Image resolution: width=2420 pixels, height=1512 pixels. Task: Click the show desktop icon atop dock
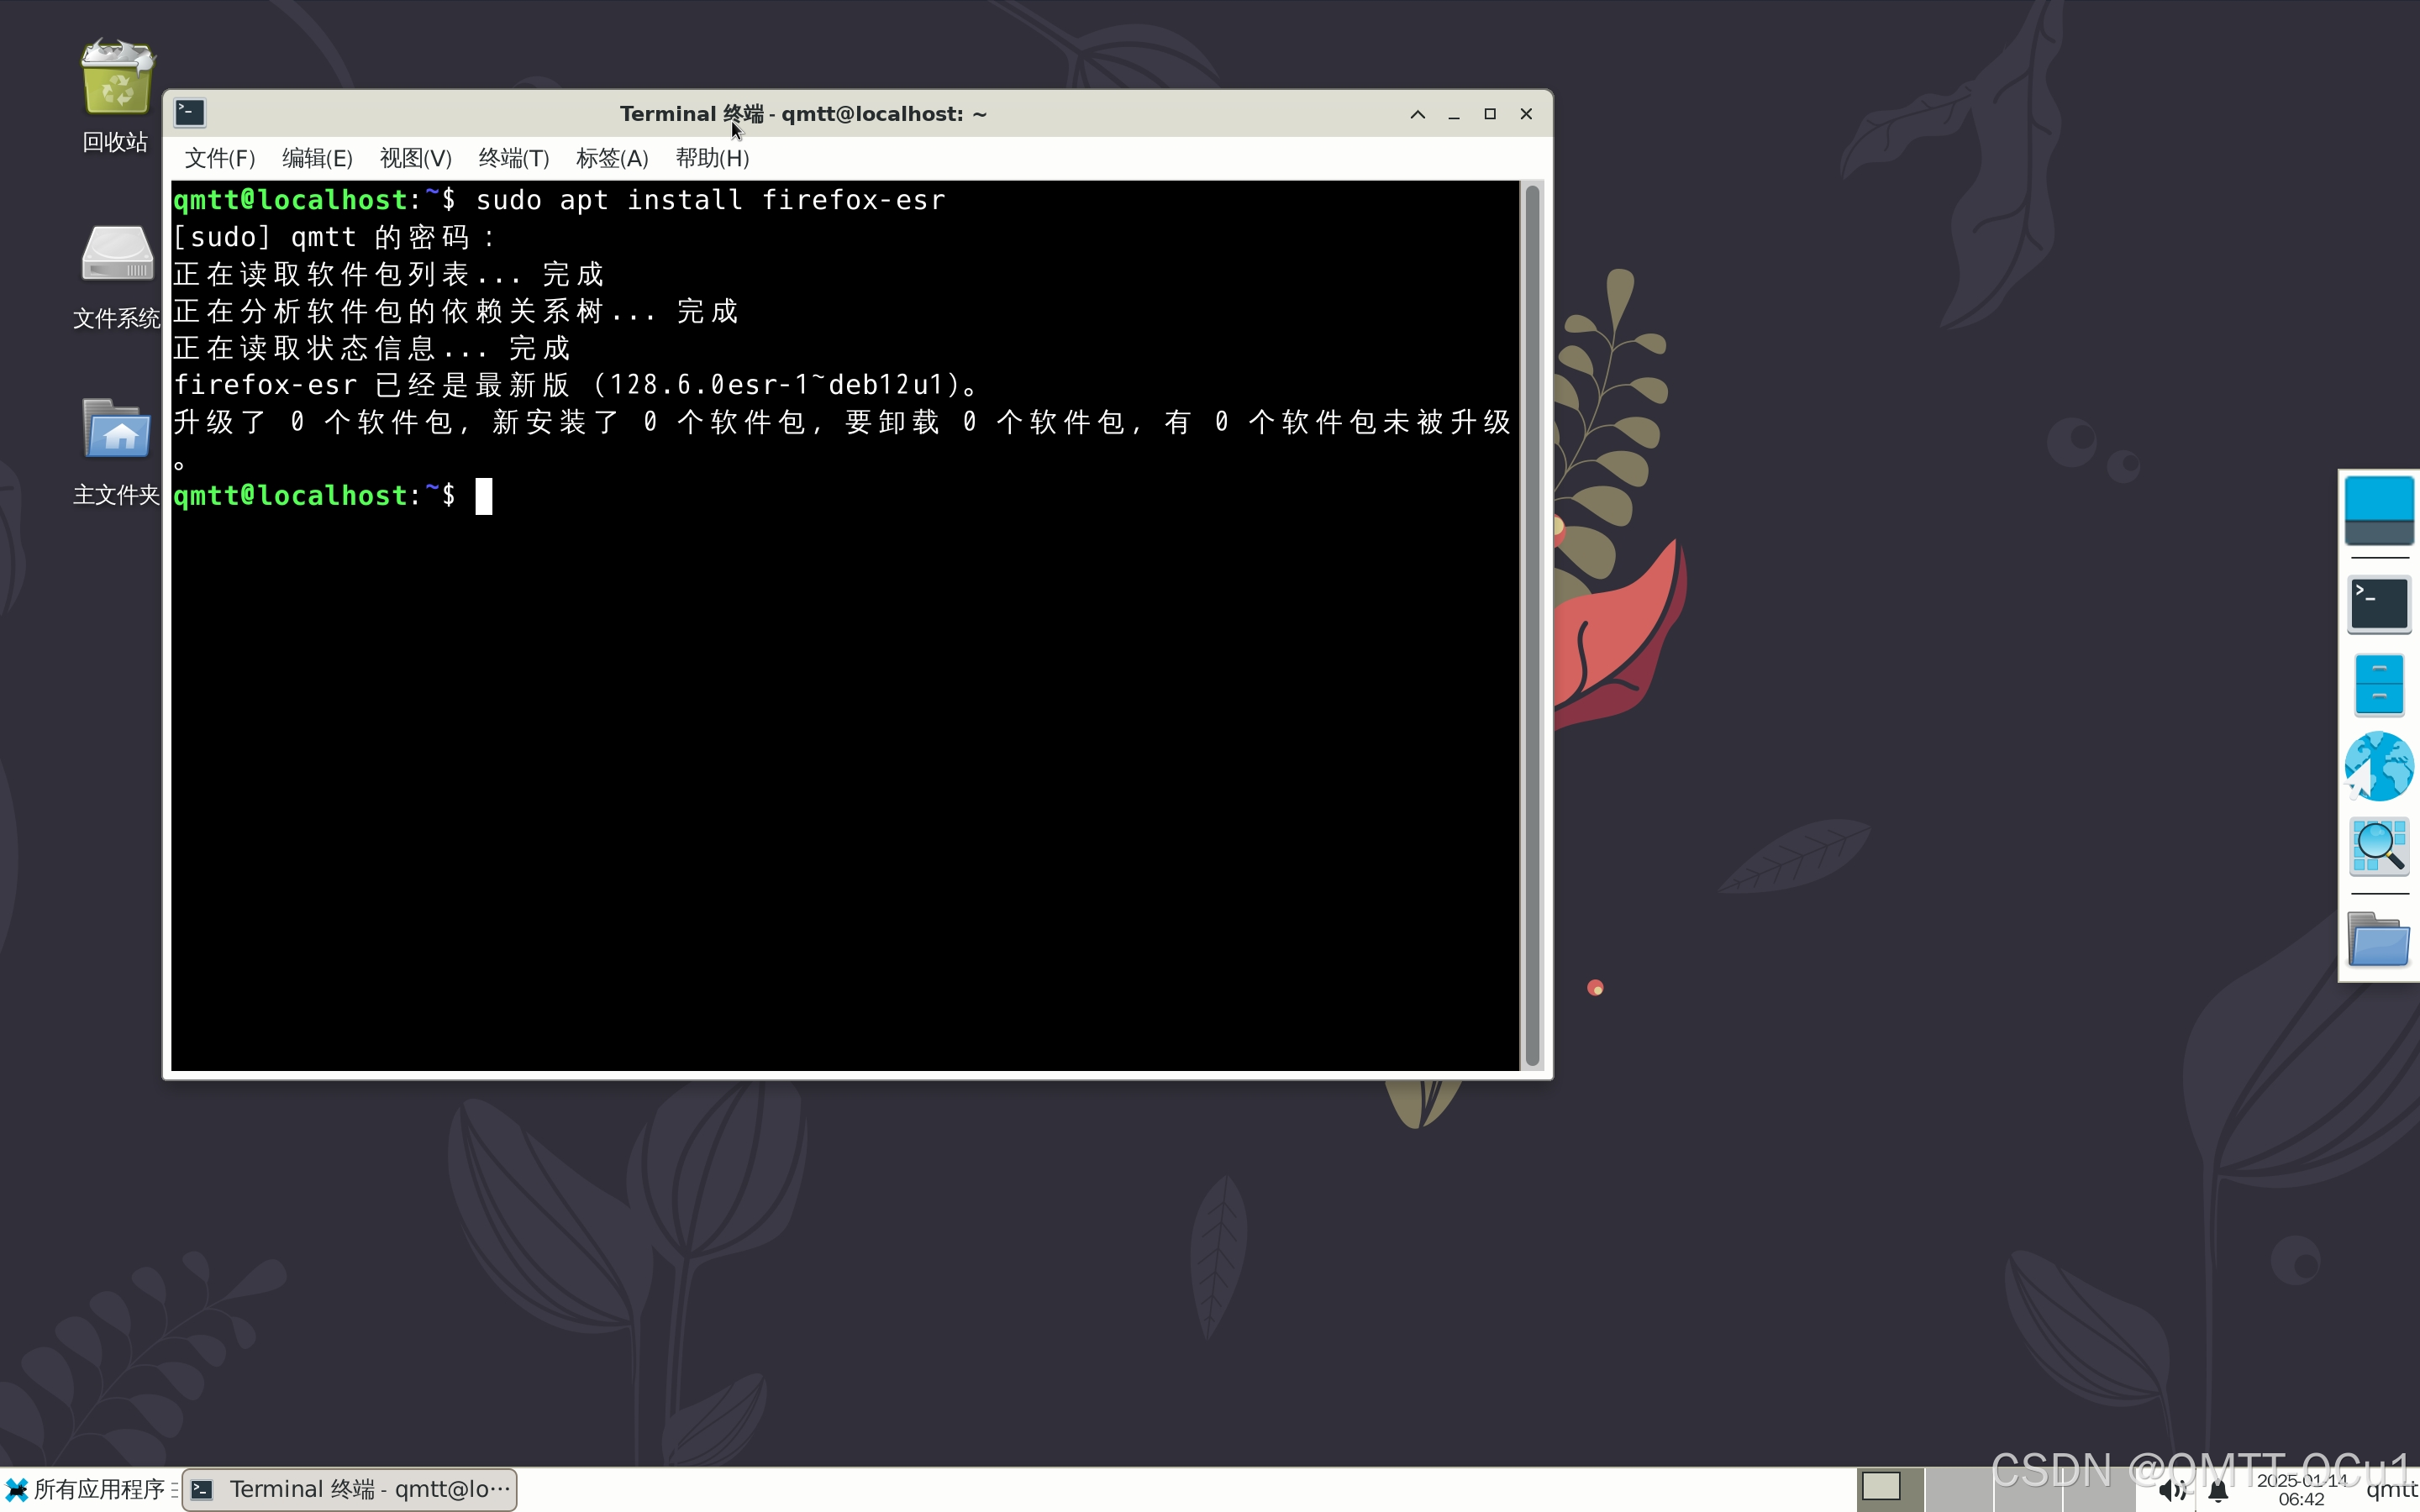pyautogui.click(x=2378, y=510)
